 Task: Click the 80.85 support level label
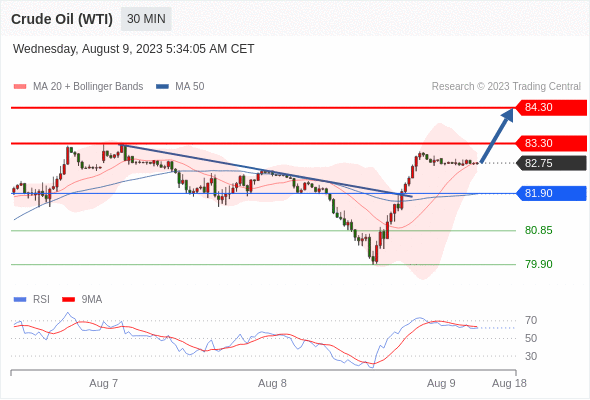point(538,230)
